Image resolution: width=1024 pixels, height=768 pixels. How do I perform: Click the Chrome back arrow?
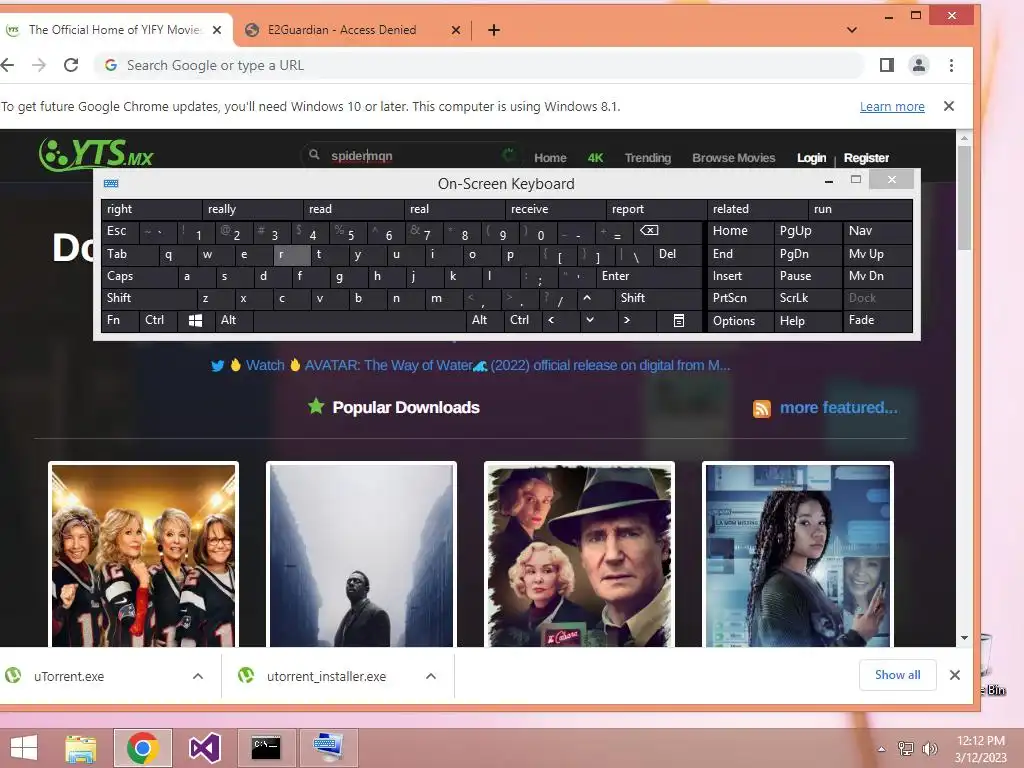tap(7, 65)
